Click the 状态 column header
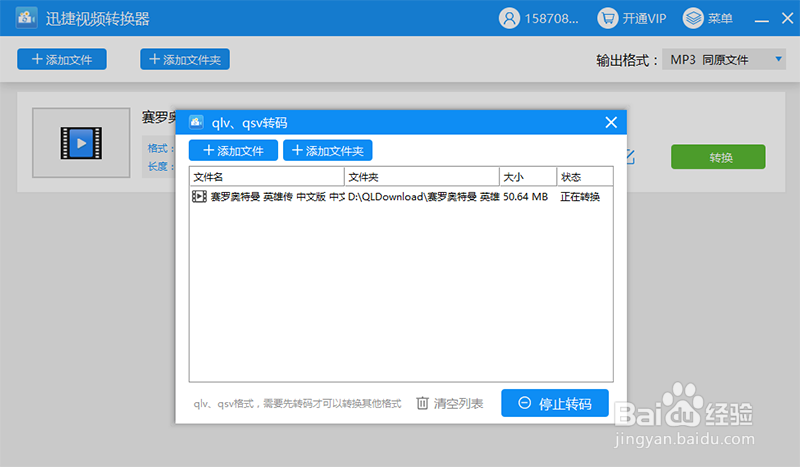Viewport: 800px width, 467px height. [x=585, y=177]
